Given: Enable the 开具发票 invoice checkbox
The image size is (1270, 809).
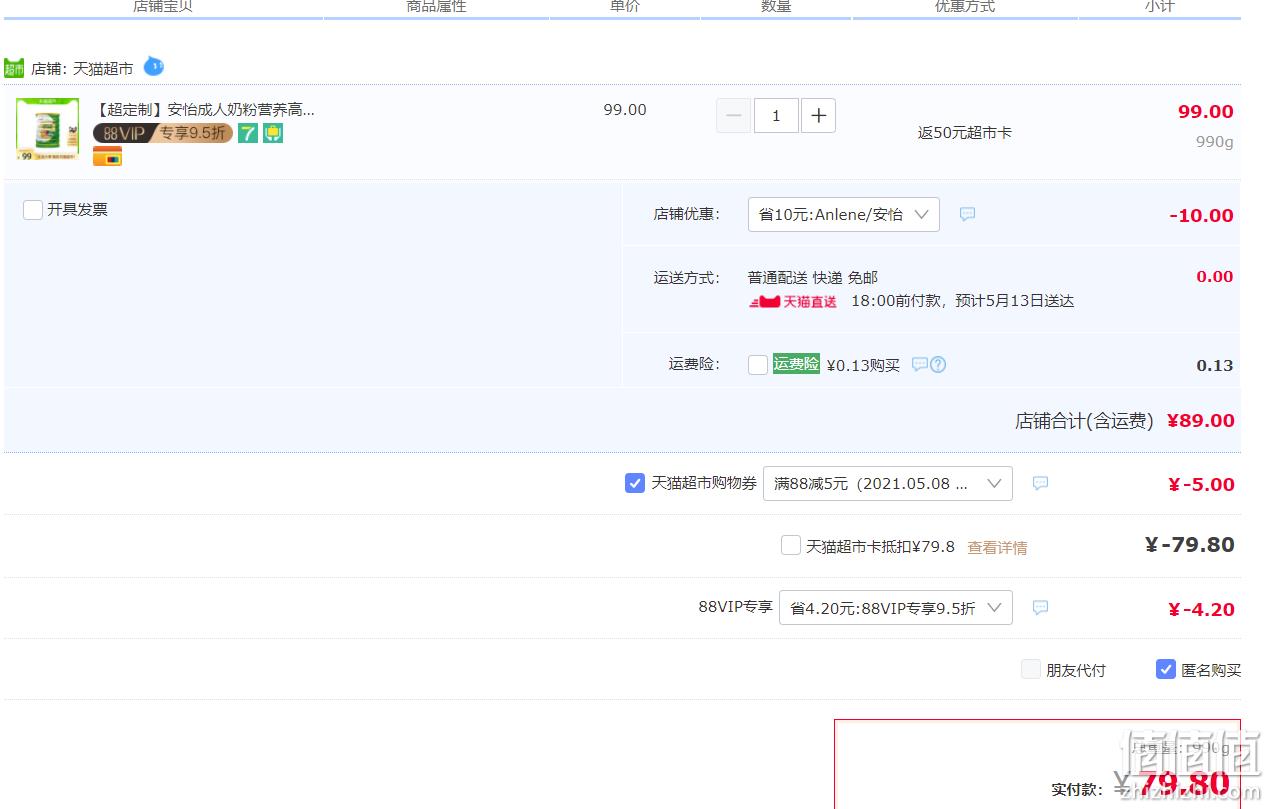Looking at the screenshot, I should (33, 210).
